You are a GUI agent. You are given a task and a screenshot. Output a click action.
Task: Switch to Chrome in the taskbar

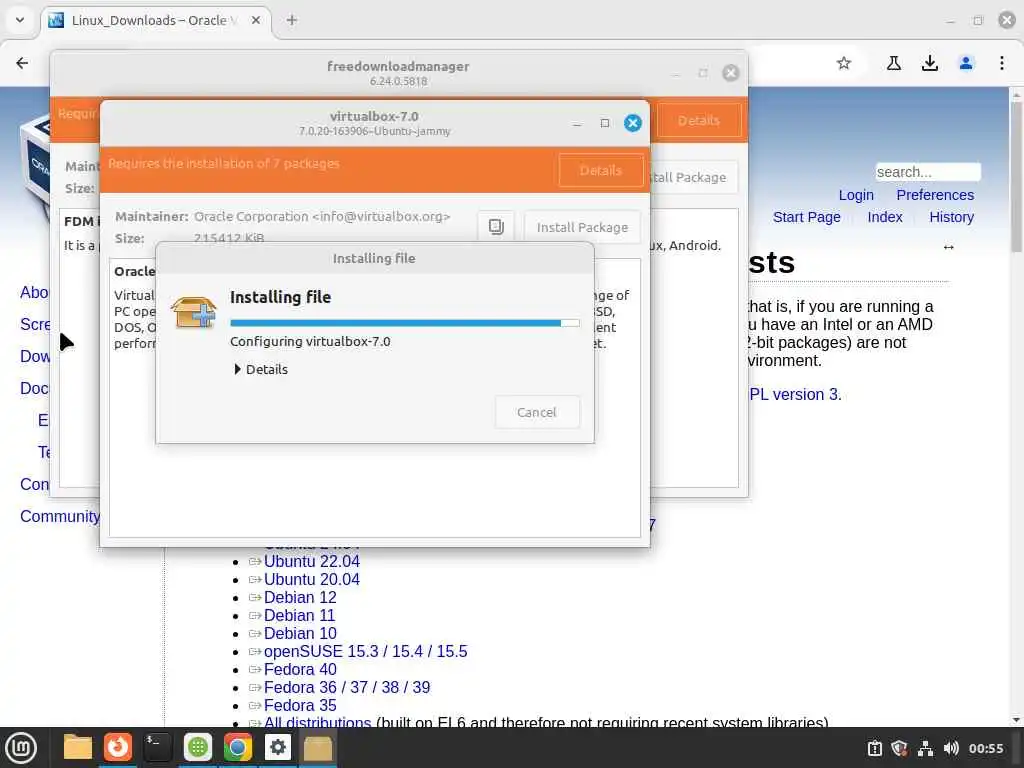(x=238, y=748)
